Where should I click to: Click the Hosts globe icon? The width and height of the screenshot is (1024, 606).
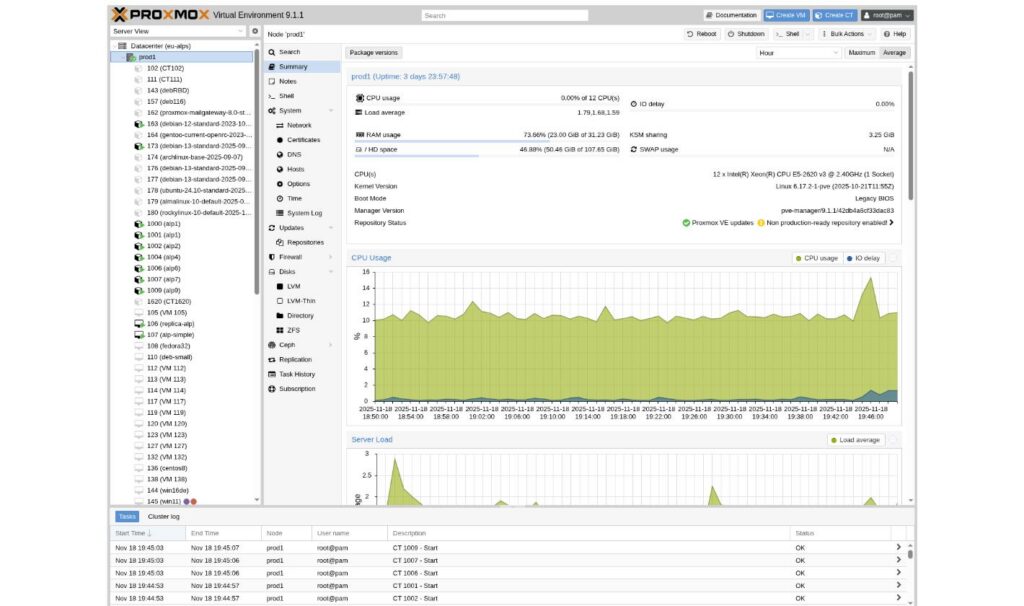pos(280,169)
